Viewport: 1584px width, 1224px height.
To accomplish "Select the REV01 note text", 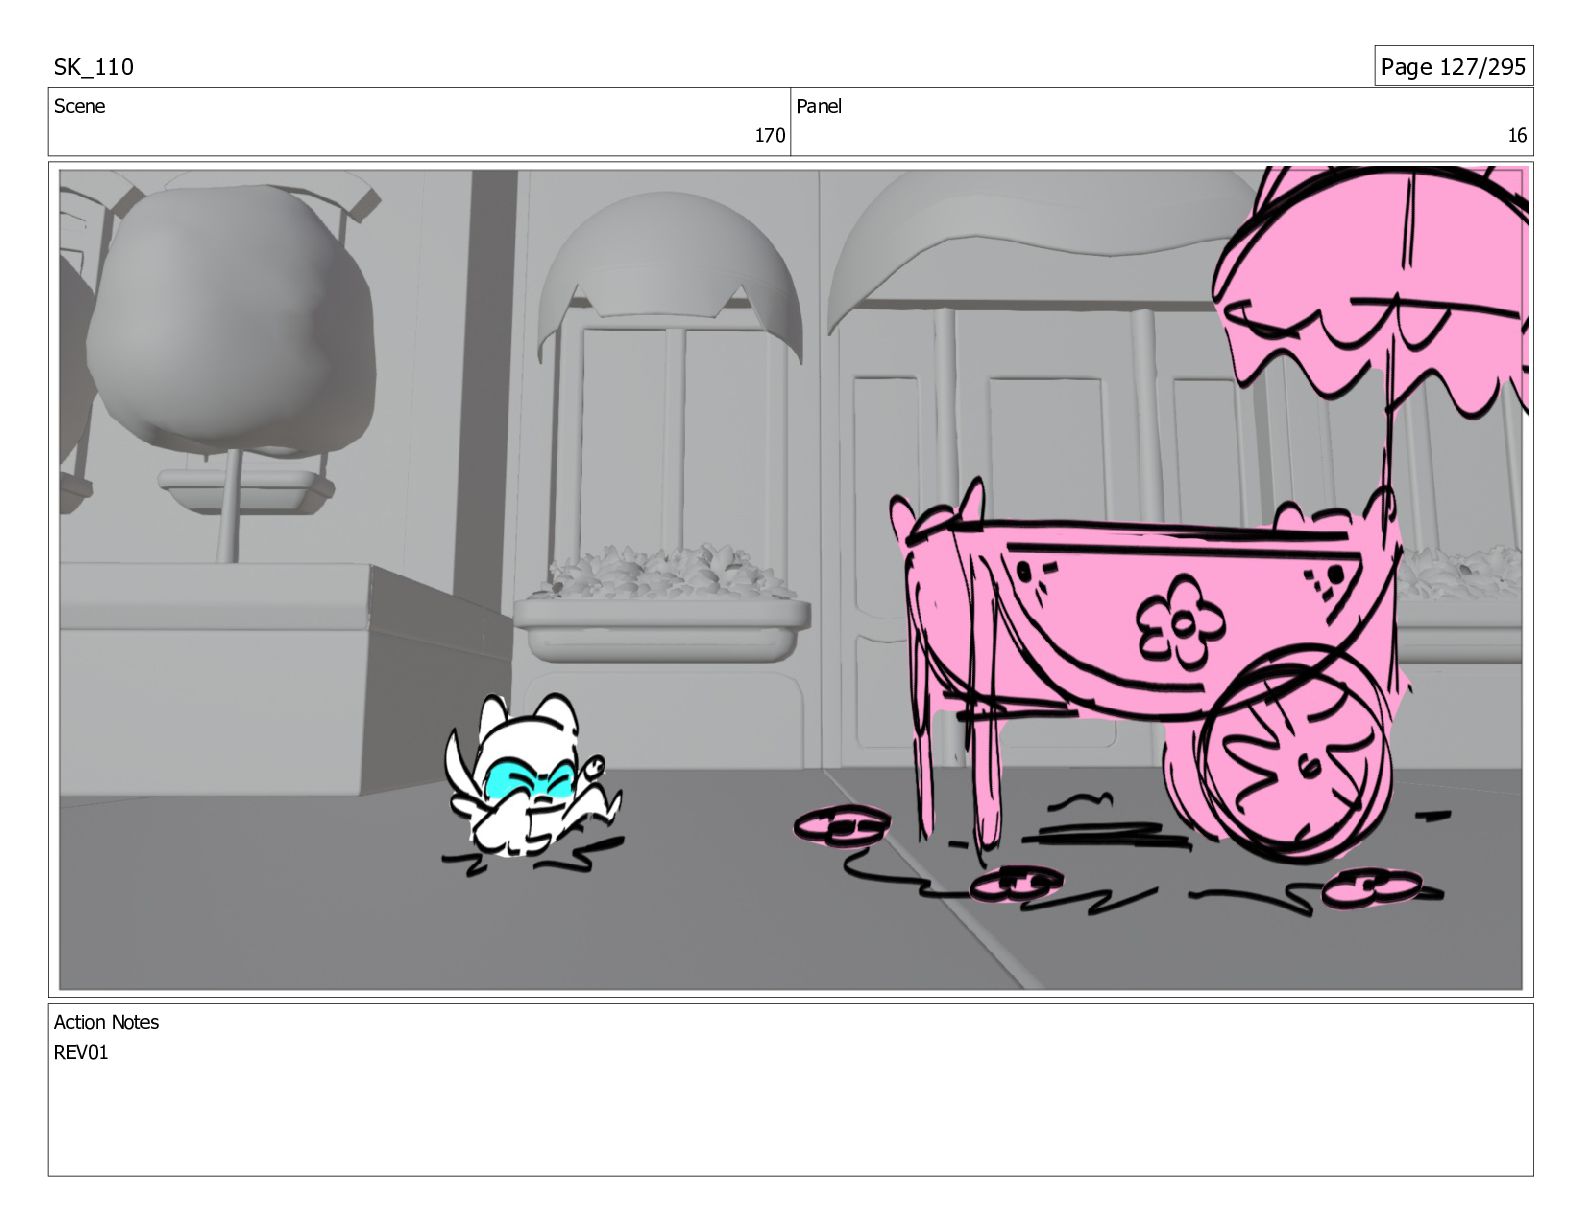I will [x=81, y=1052].
